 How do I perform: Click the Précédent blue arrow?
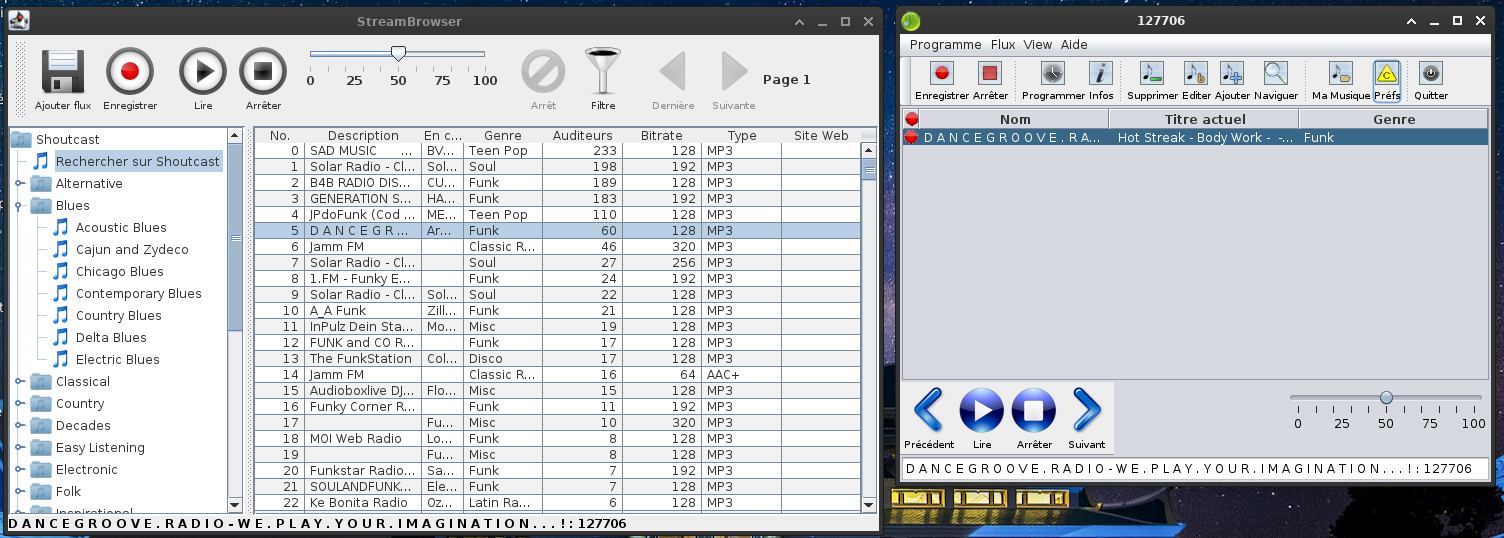pyautogui.click(x=929, y=410)
